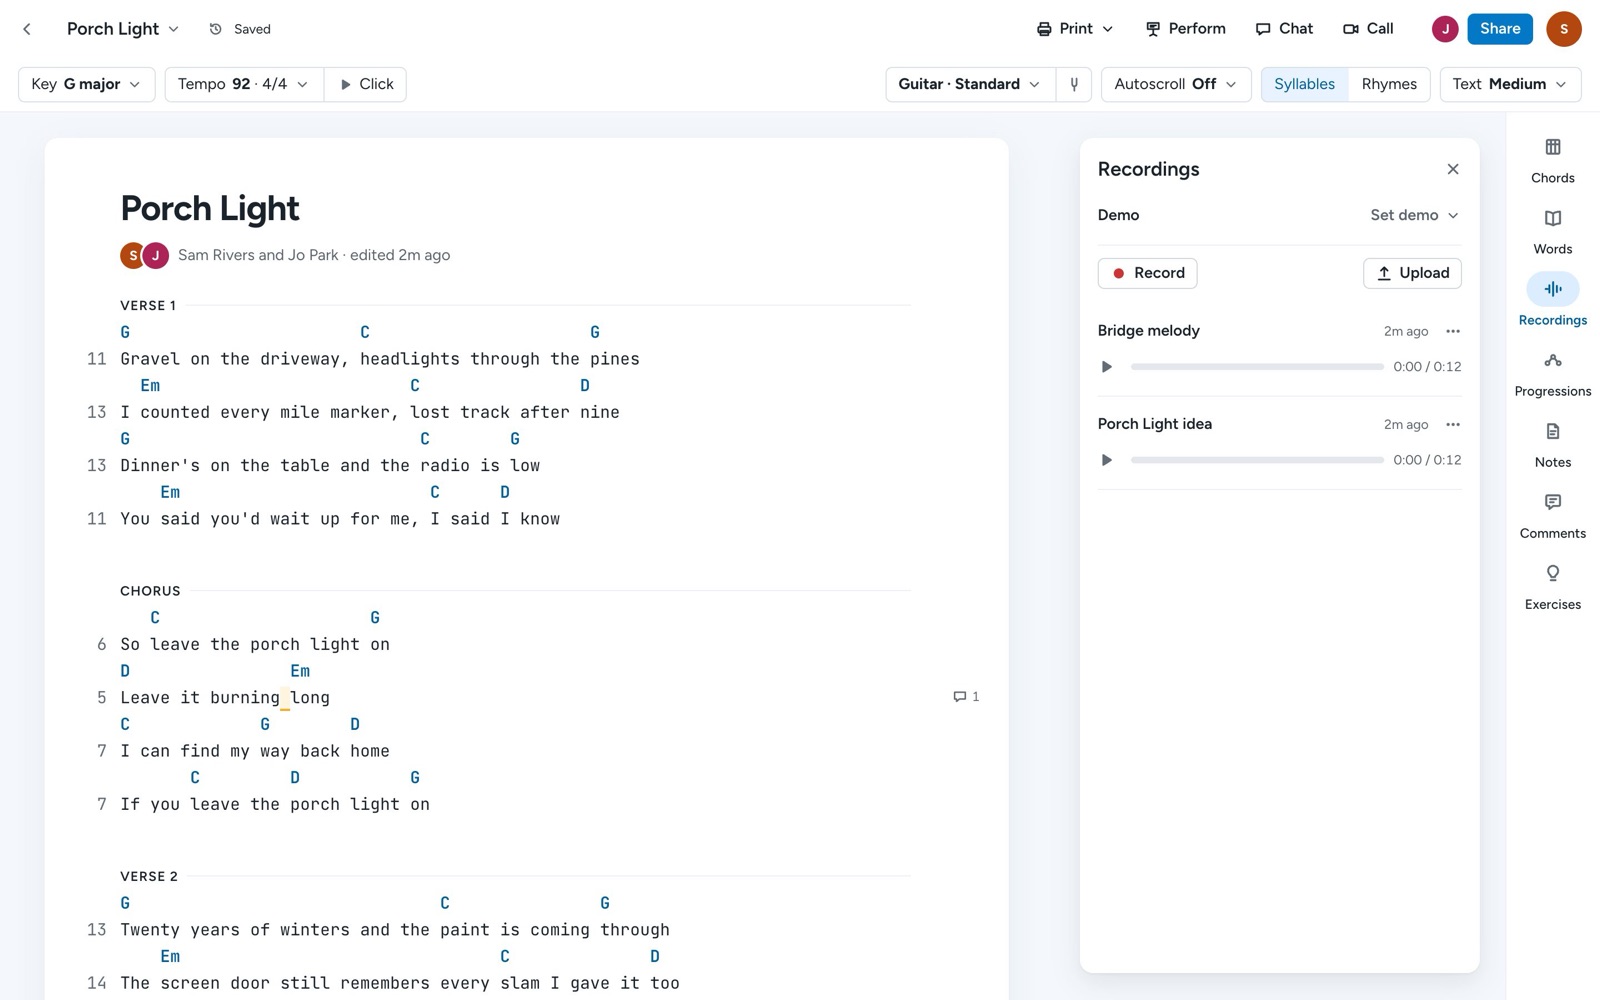Click the lyric 'Dinner's on the table'
The height and width of the screenshot is (1000, 1600).
(x=330, y=465)
